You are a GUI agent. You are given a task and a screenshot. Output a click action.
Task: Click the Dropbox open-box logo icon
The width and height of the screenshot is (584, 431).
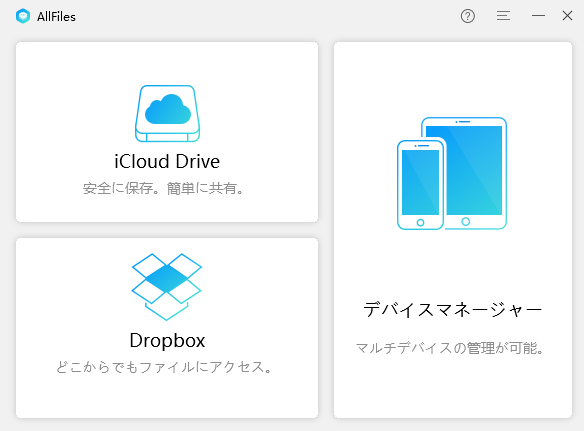tap(166, 287)
